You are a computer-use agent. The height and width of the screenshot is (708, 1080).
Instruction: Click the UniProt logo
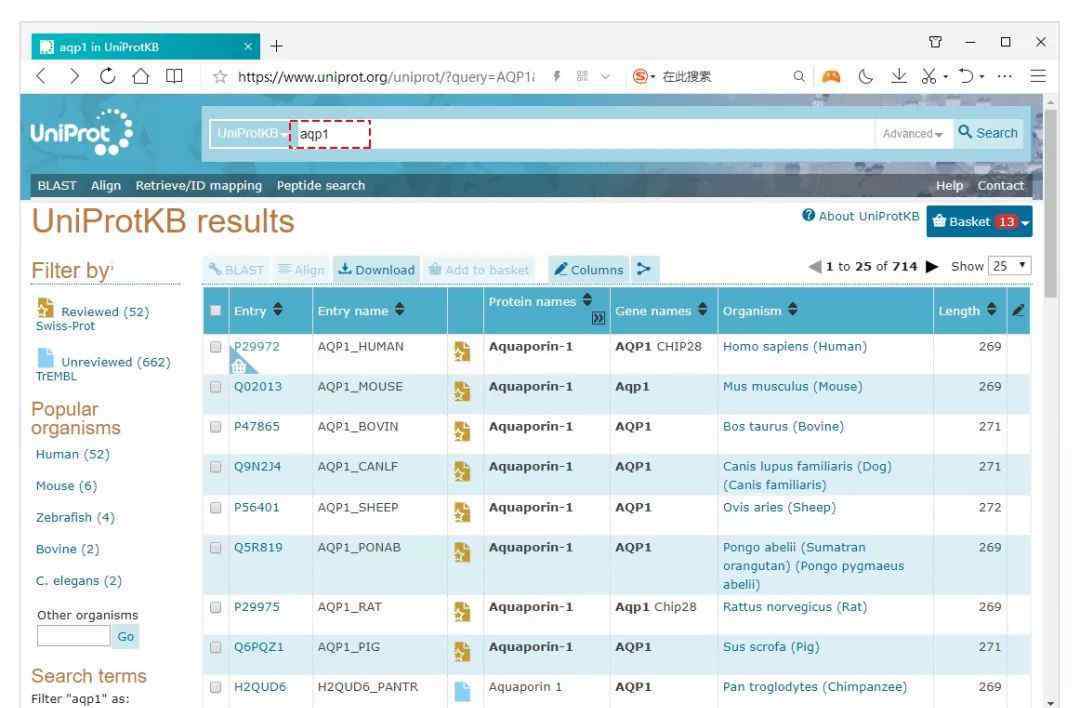tap(81, 132)
